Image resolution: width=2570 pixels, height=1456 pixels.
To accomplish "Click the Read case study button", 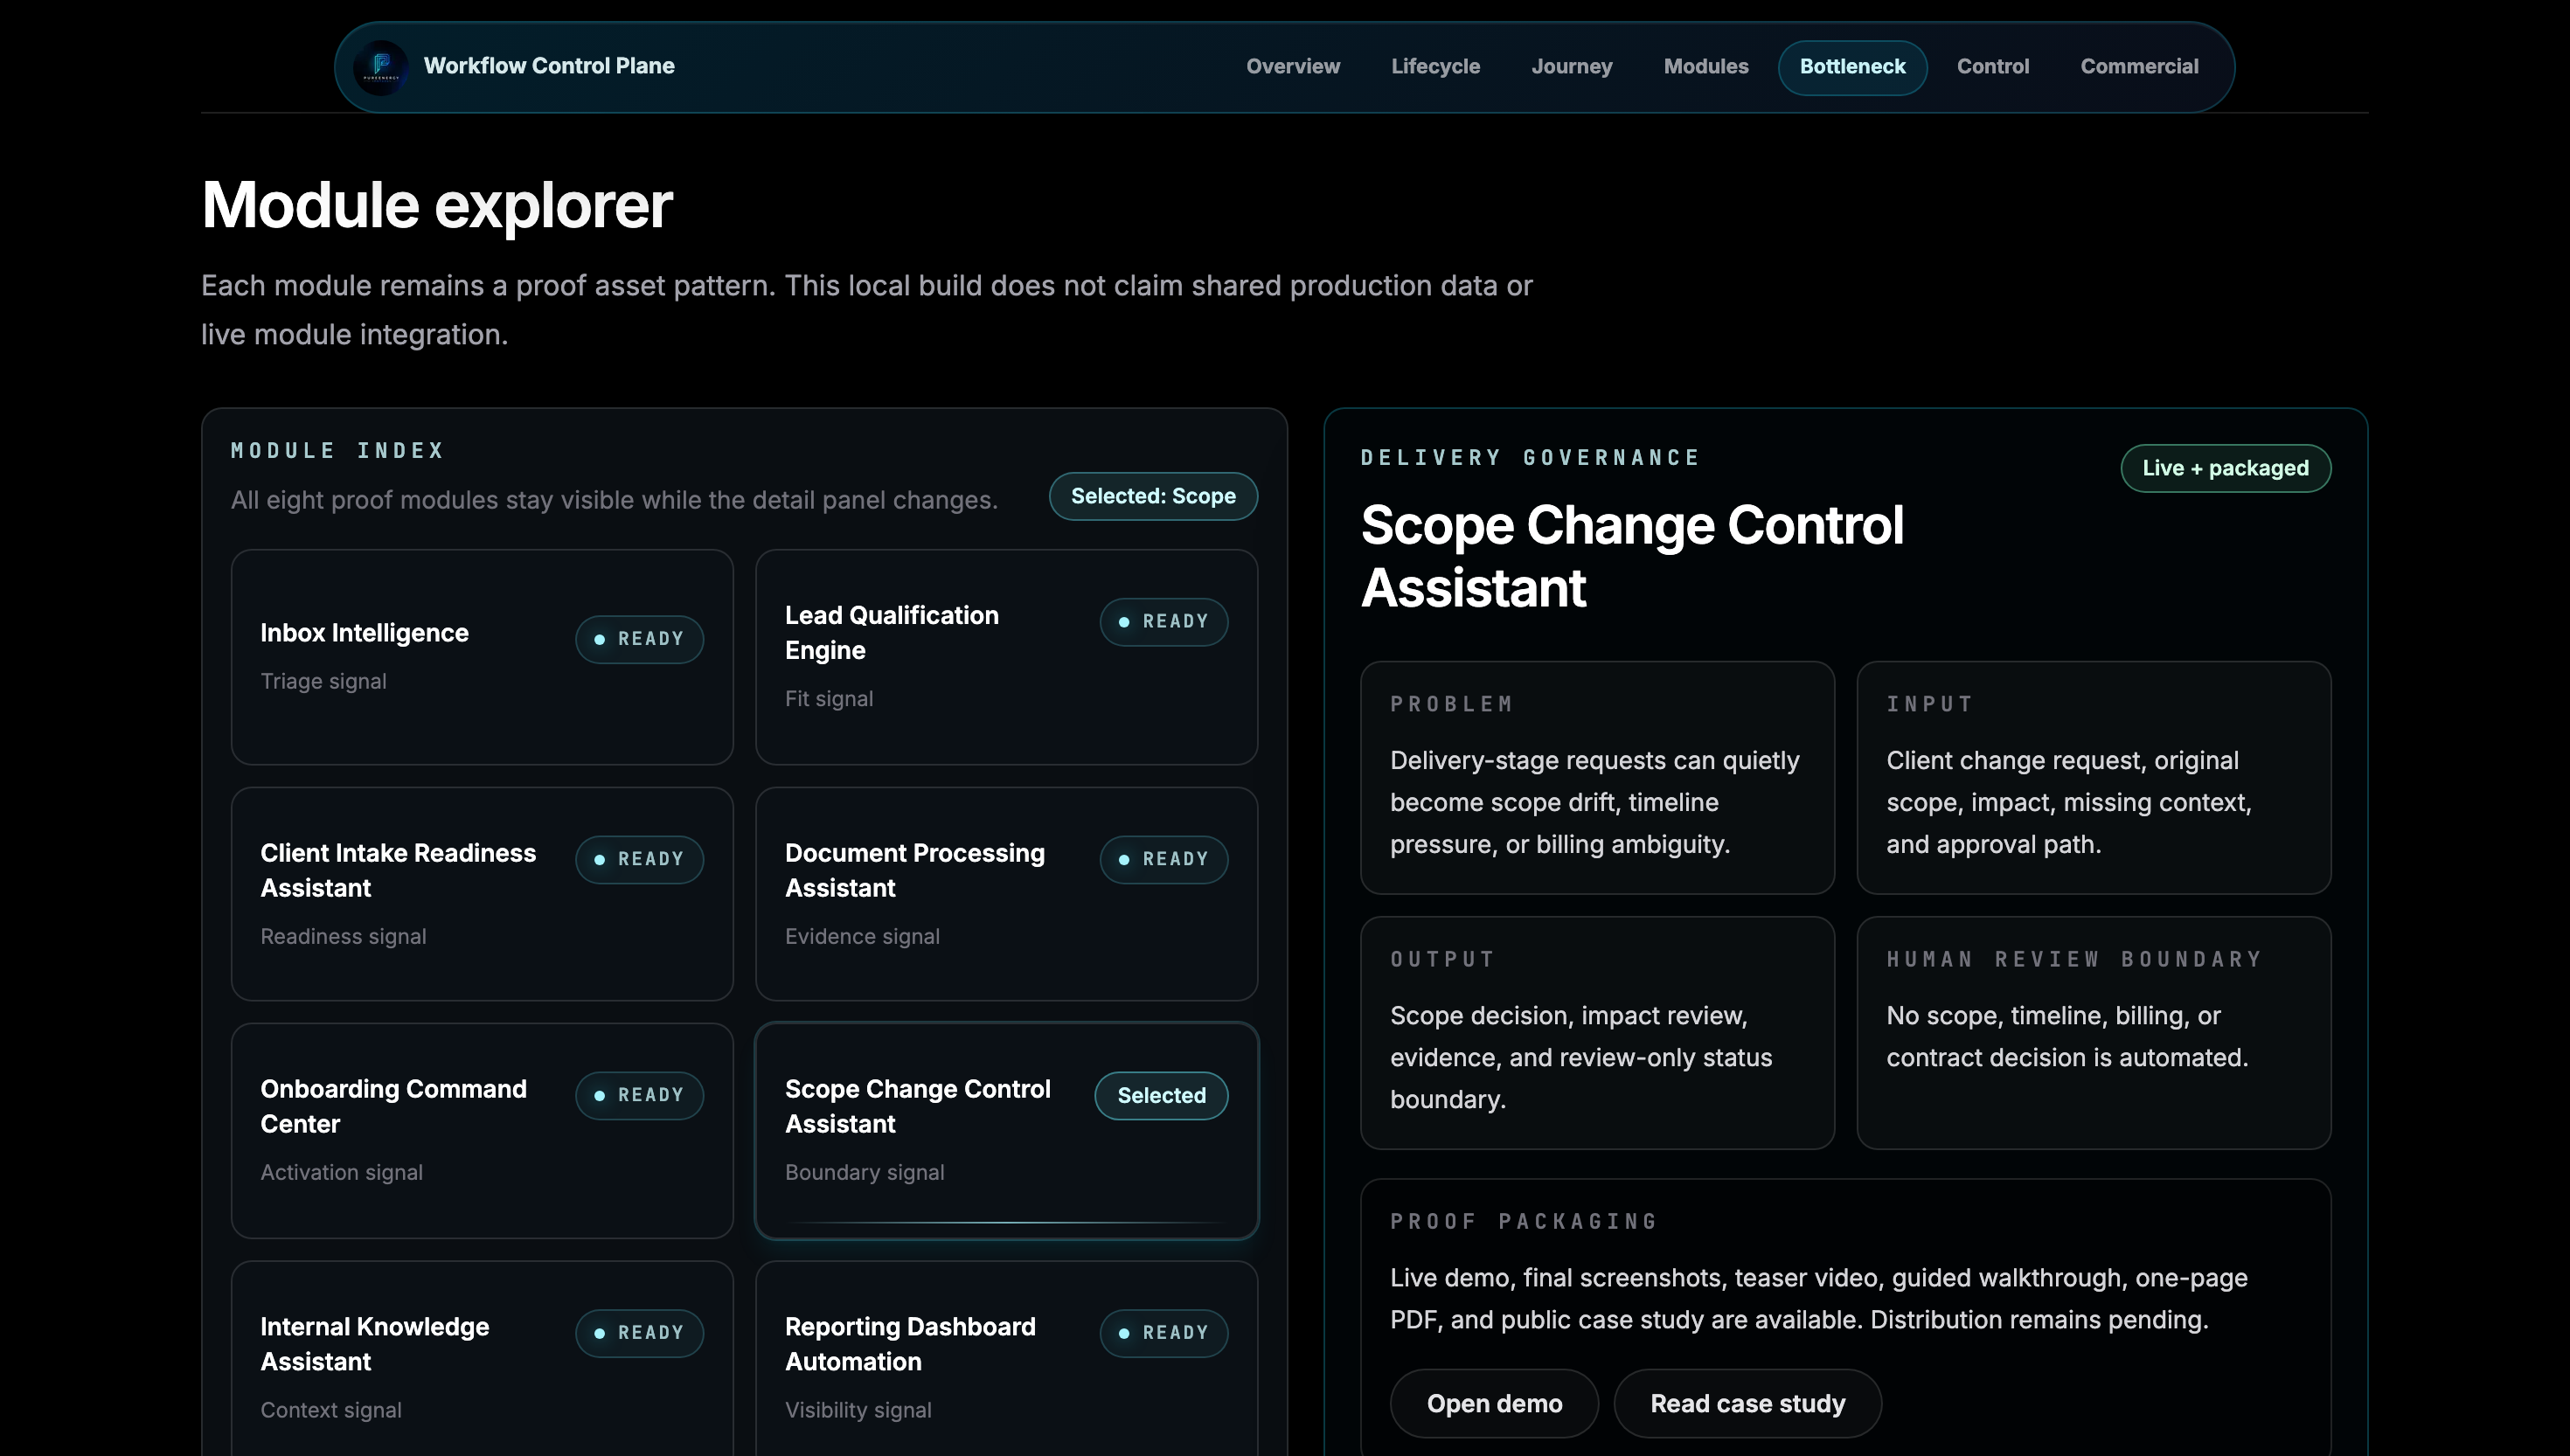I will click(1747, 1404).
